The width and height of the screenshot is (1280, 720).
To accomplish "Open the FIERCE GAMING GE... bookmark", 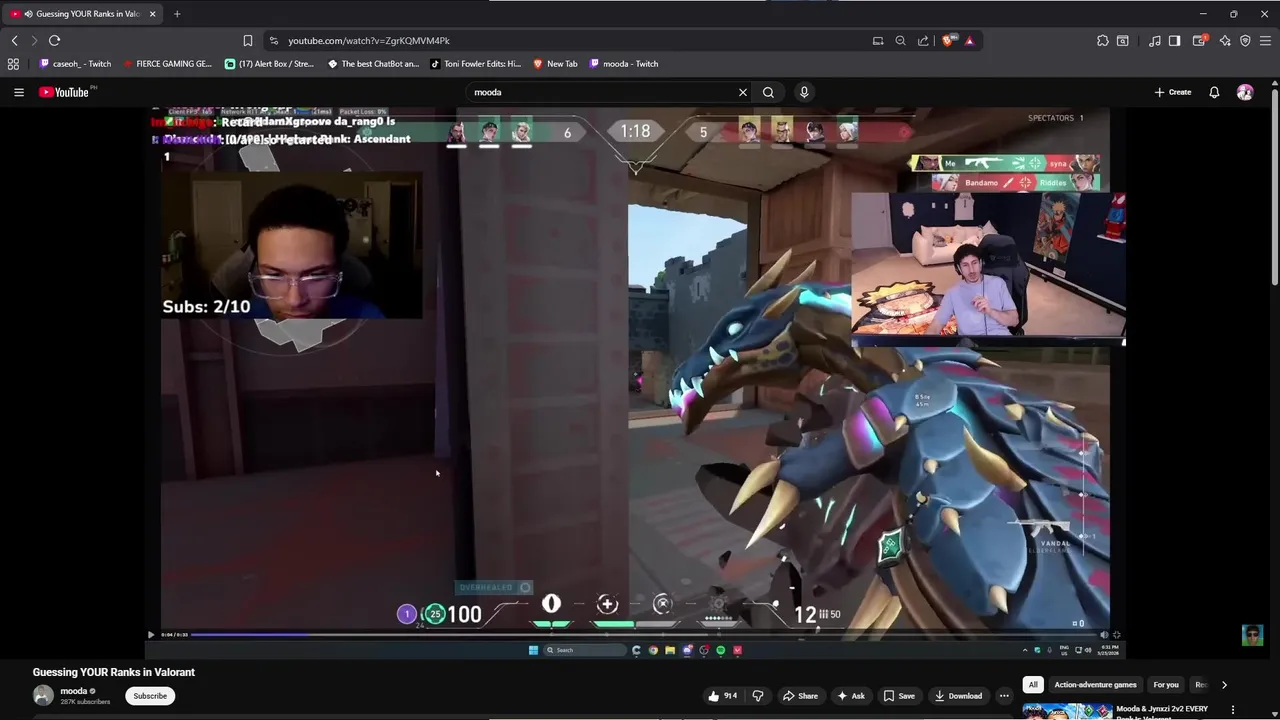I will (168, 64).
